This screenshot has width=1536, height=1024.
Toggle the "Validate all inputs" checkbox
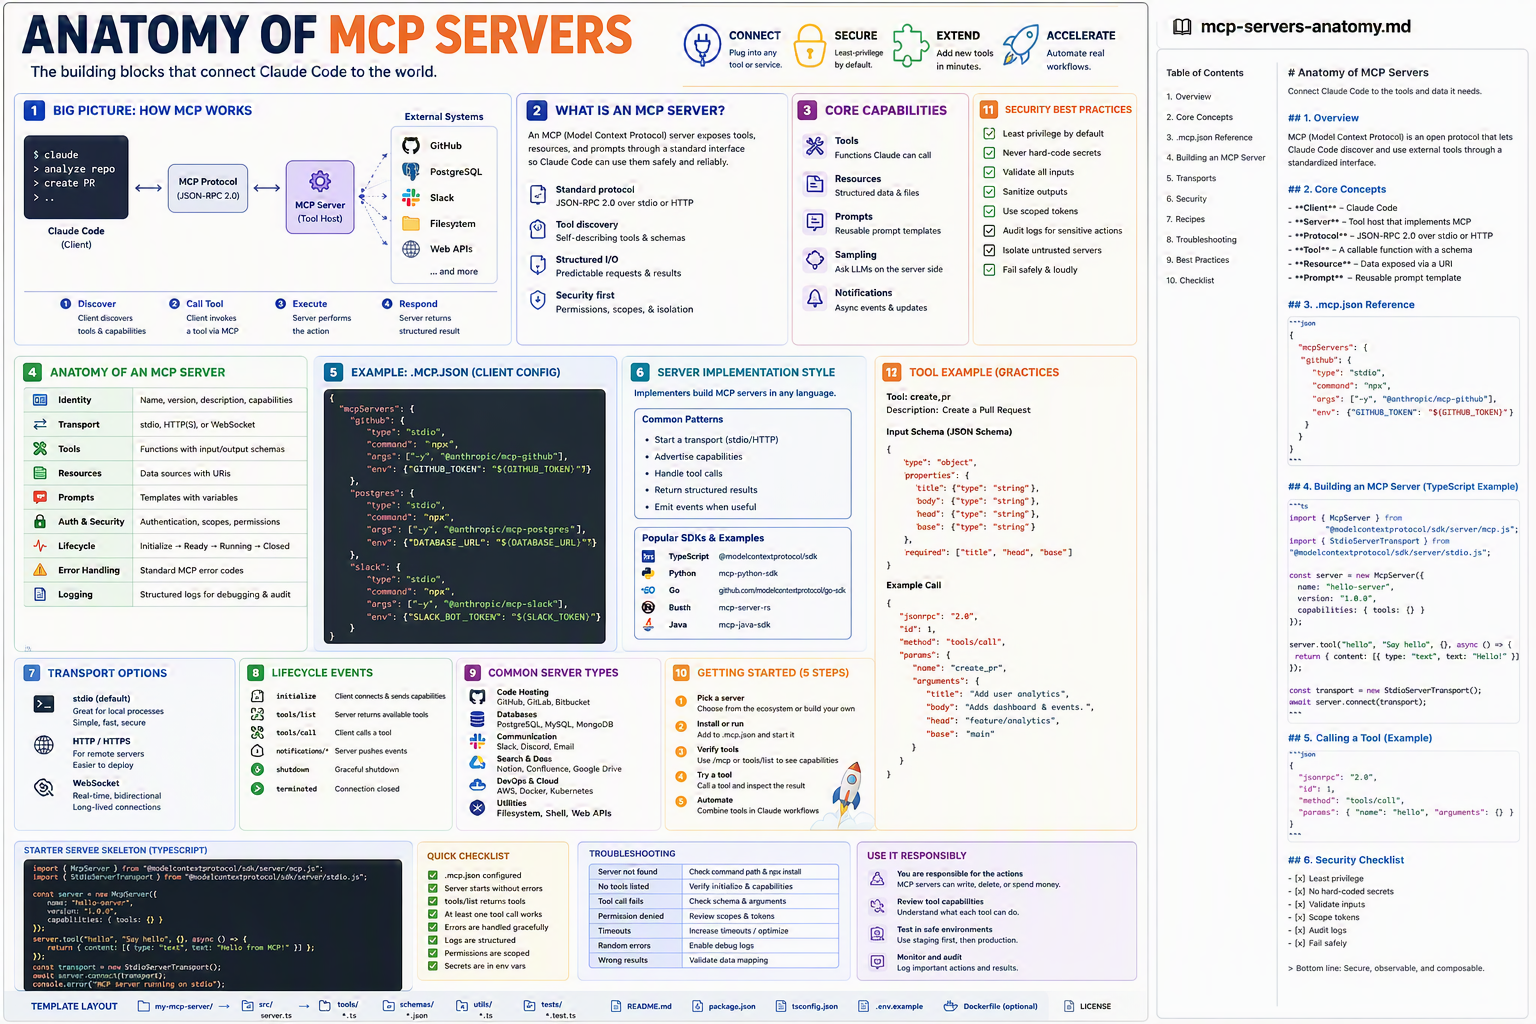(x=989, y=172)
